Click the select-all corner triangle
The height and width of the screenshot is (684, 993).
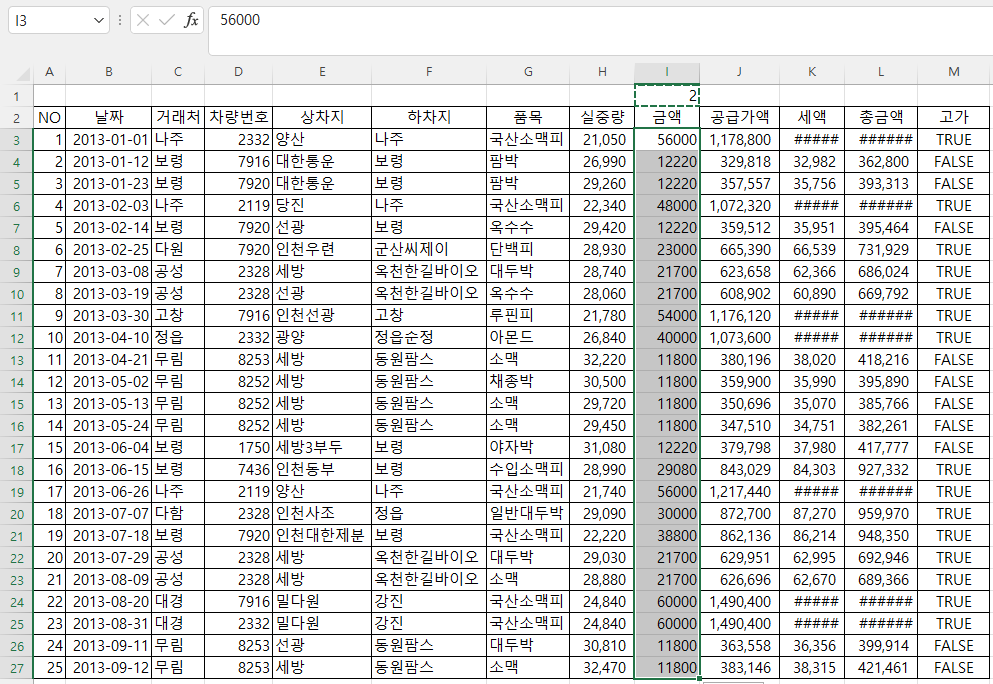coord(23,75)
